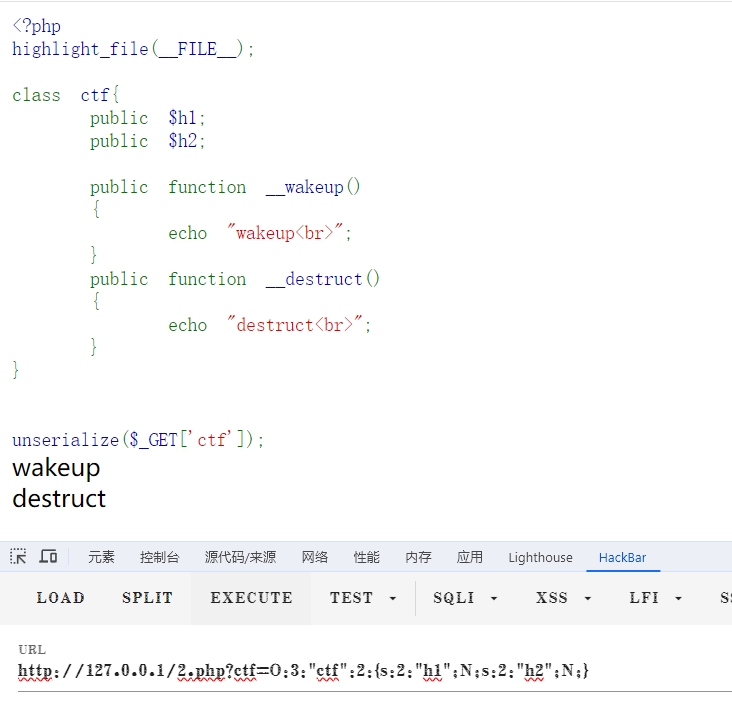Click the inspect element picker icon
This screenshot has width=732, height=708.
click(x=19, y=557)
